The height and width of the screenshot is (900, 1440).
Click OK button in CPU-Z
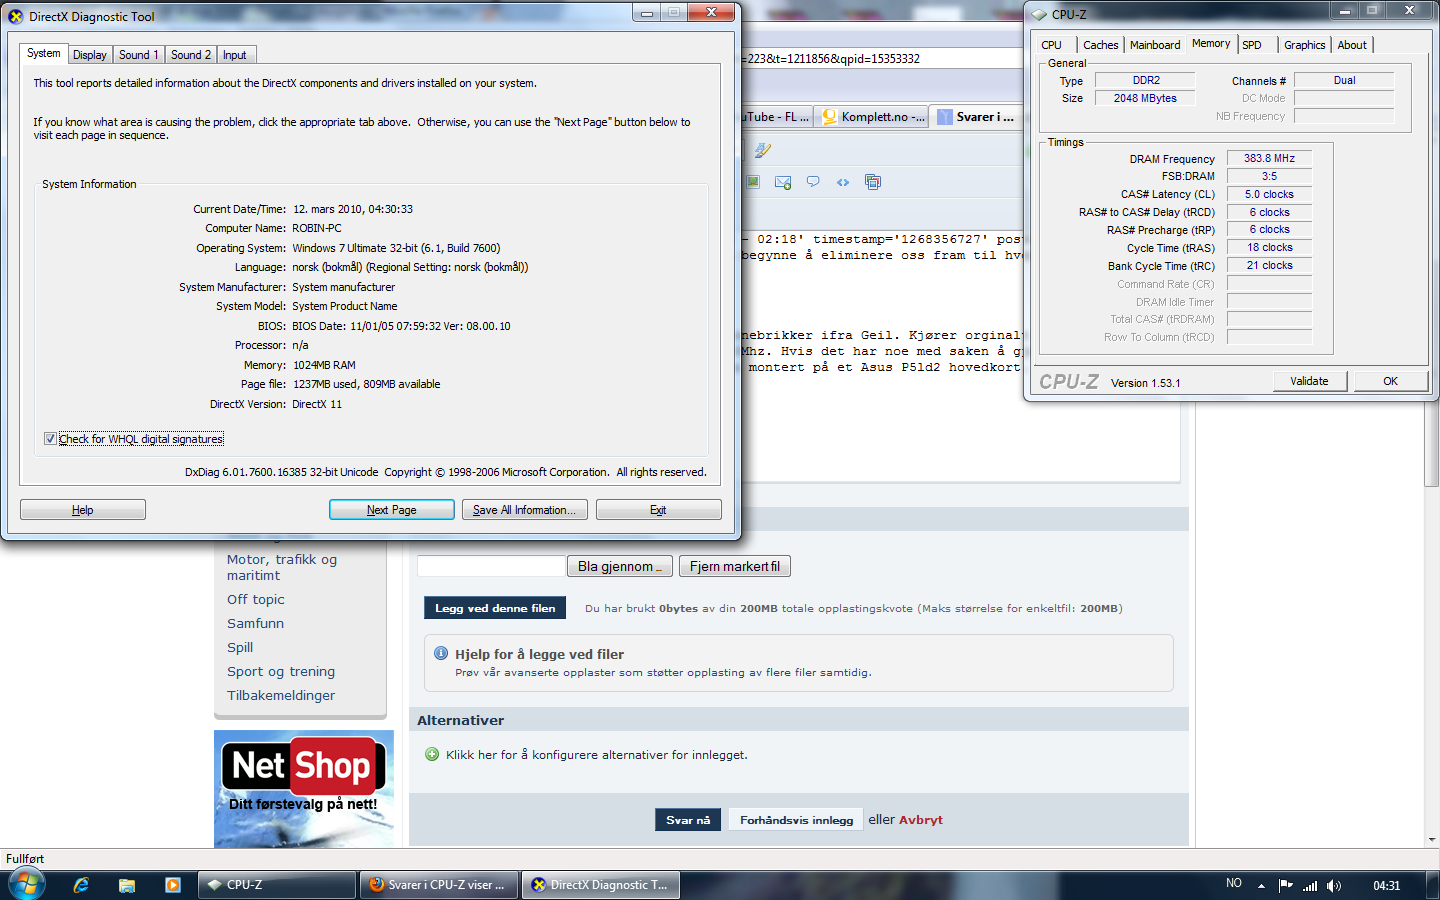1391,381
